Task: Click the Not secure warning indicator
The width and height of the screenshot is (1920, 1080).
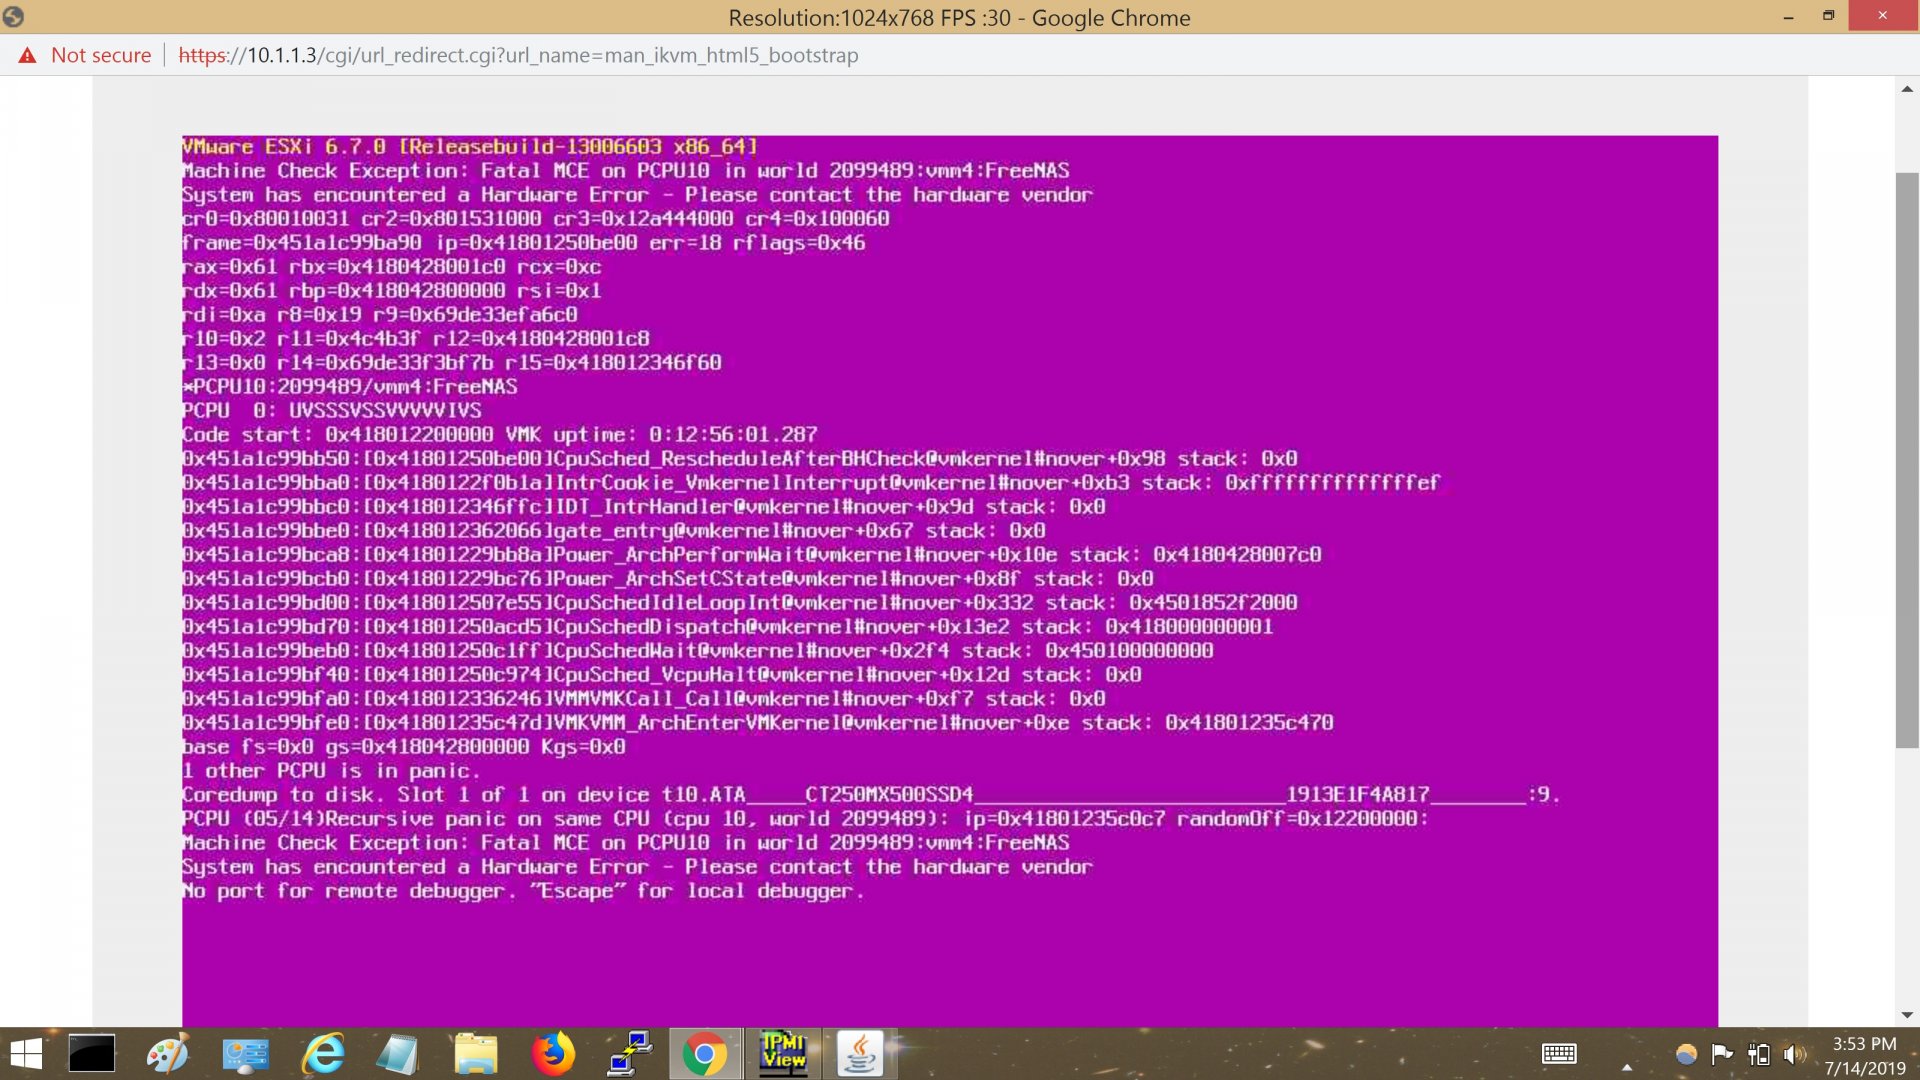Action: tap(85, 55)
